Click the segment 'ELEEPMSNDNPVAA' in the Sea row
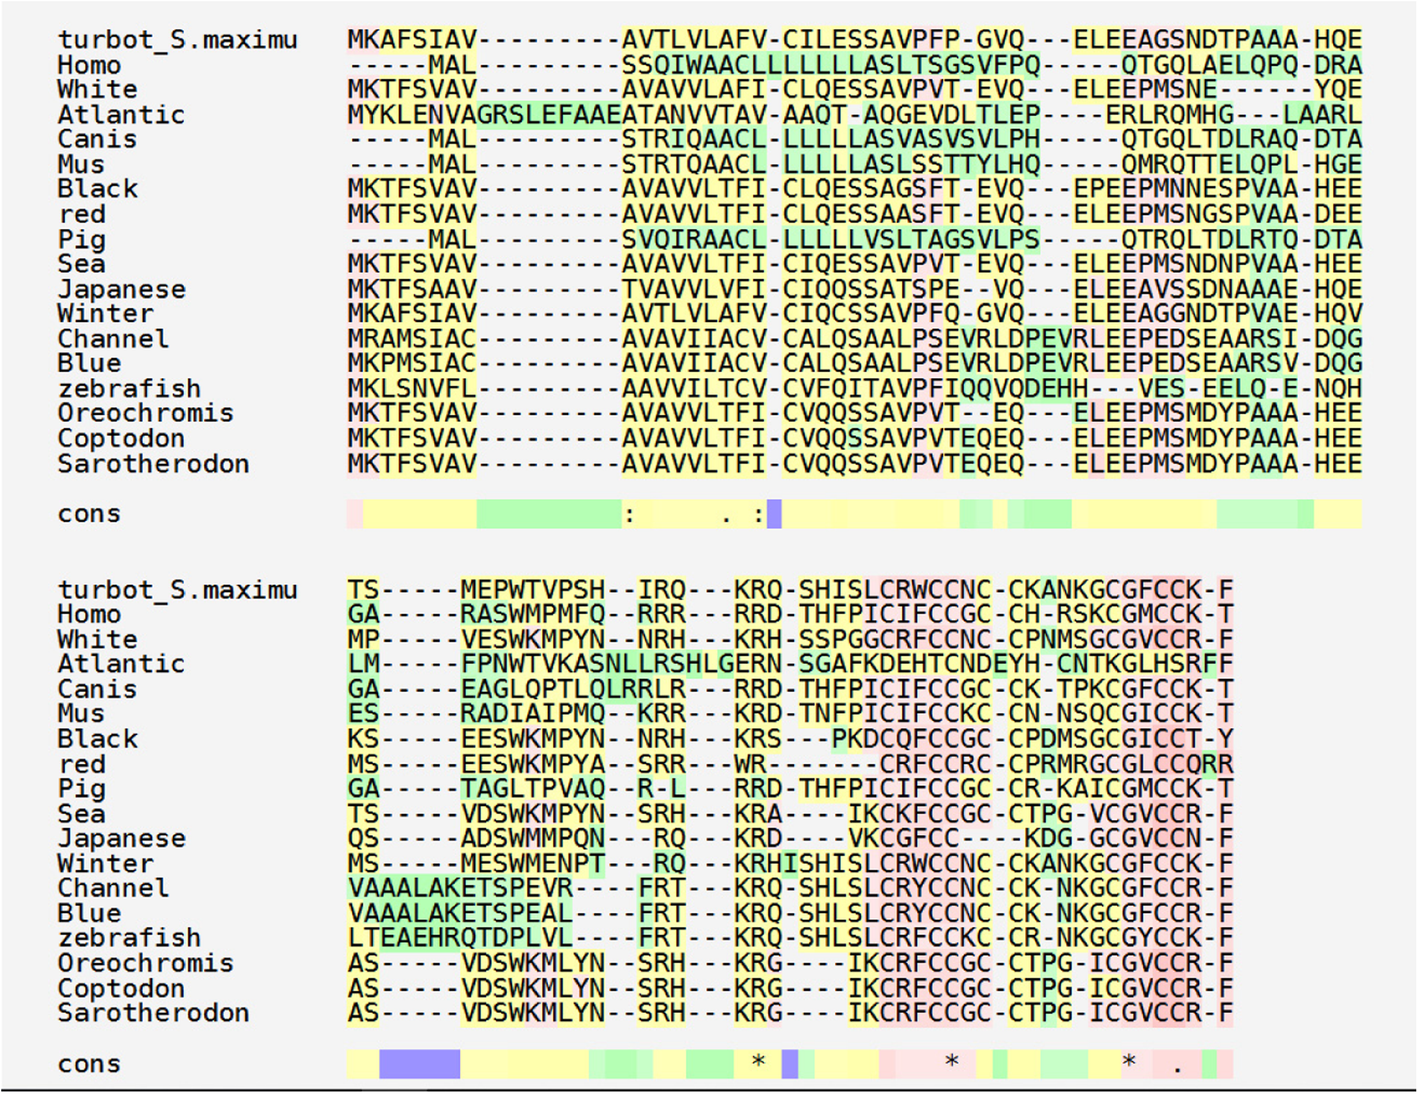Screen dimensions: 1418x1094 click(x=1186, y=265)
